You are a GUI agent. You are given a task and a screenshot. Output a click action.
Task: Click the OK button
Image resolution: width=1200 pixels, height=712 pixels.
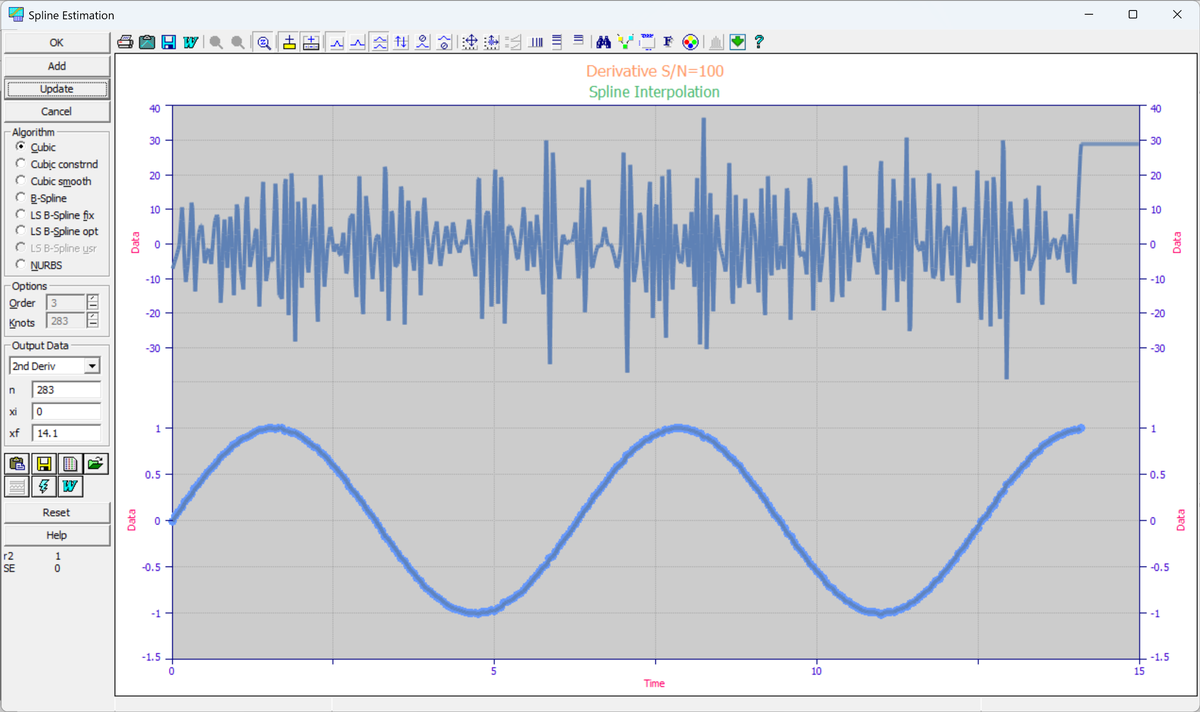(56, 43)
